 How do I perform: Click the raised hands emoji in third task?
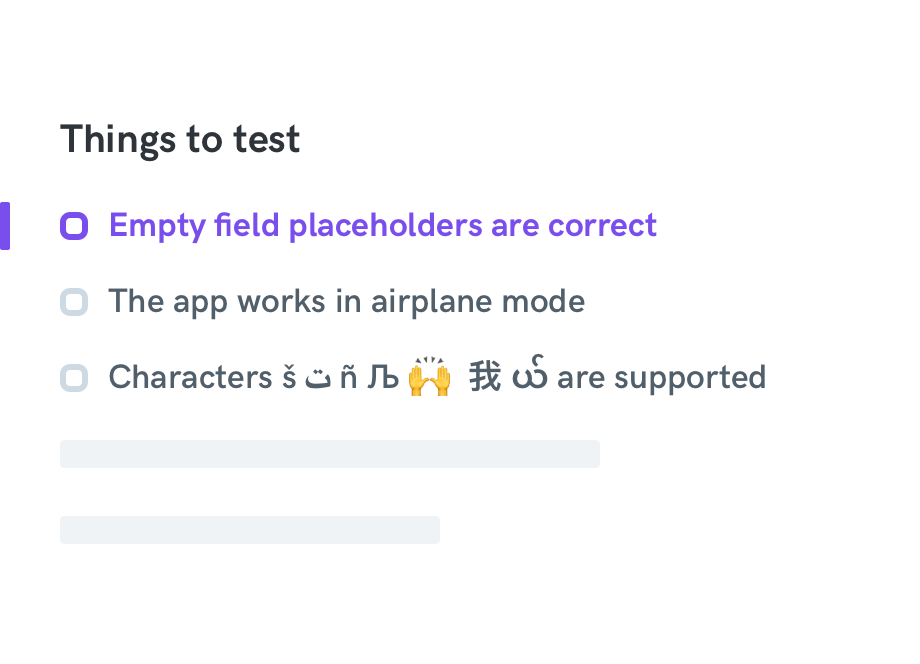429,377
